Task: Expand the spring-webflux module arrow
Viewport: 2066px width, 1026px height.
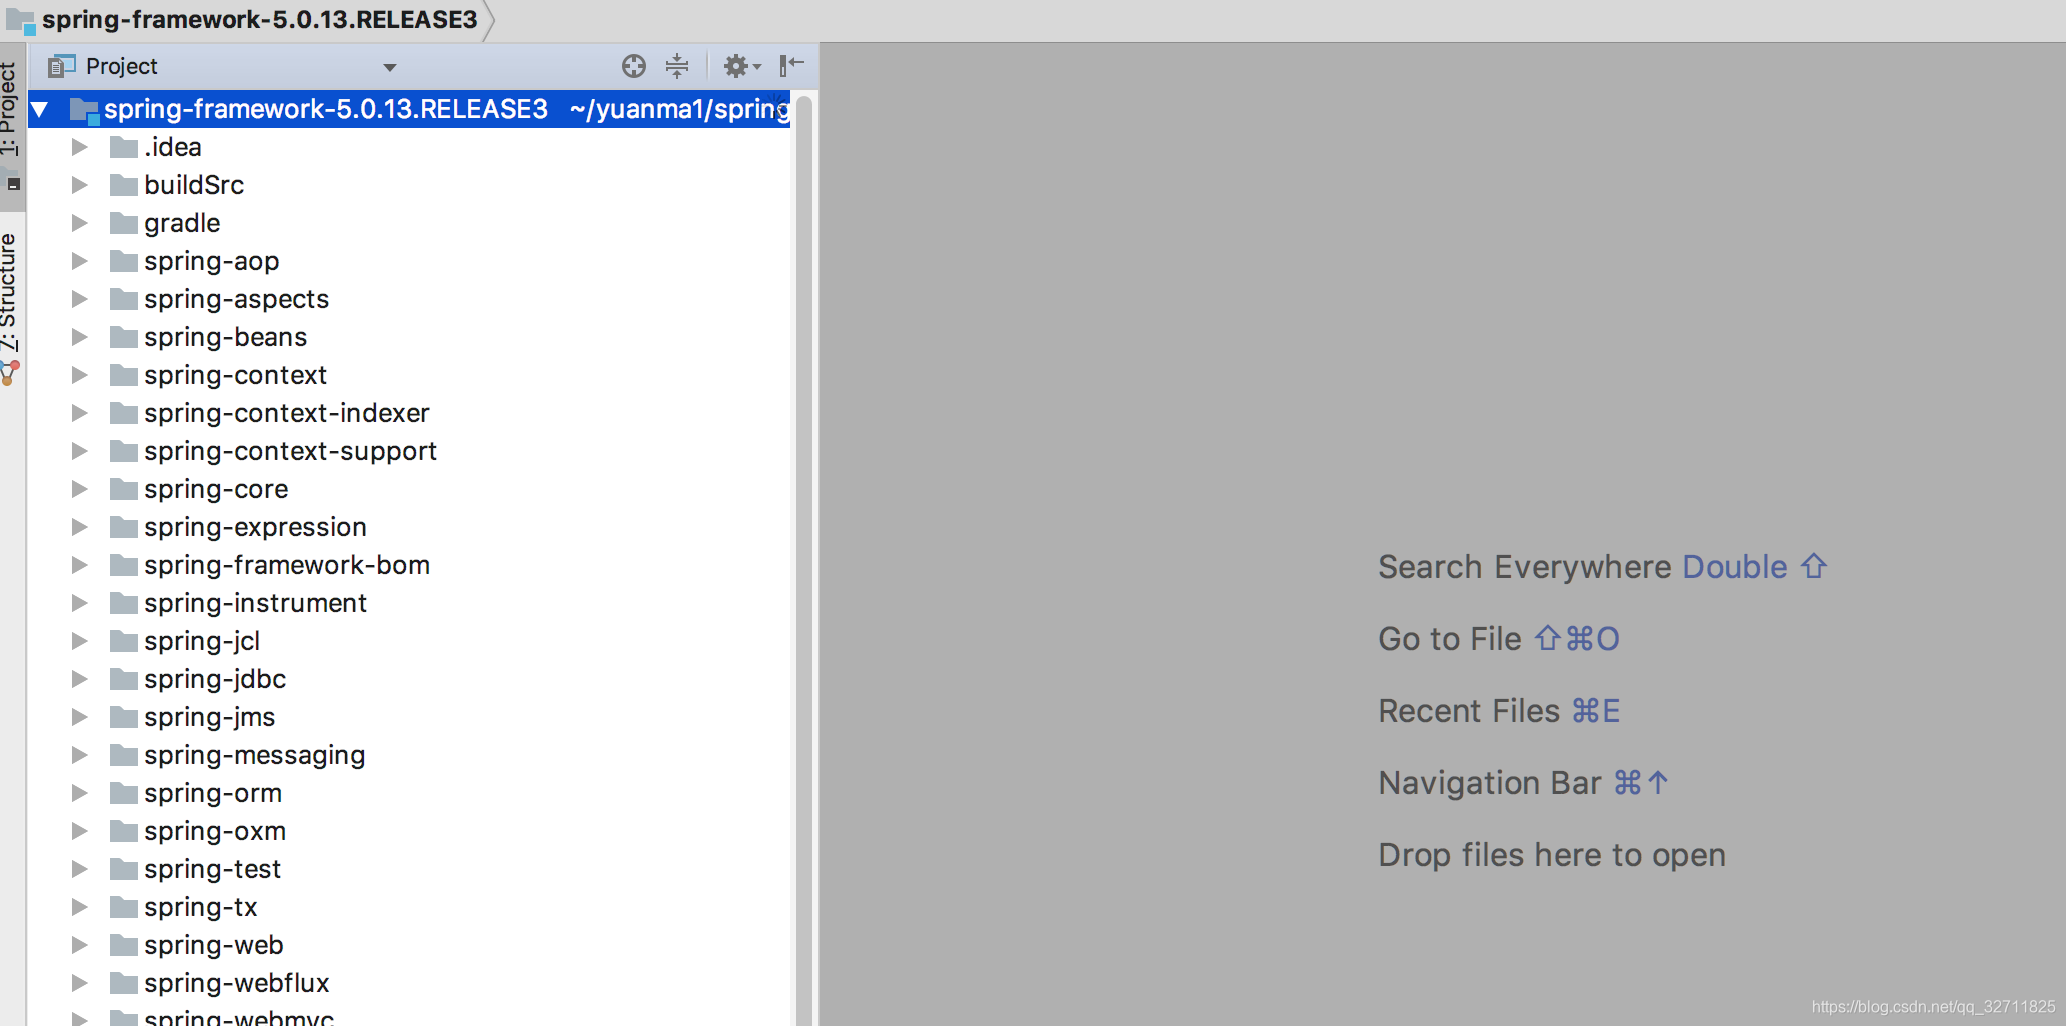Action: pos(80,983)
